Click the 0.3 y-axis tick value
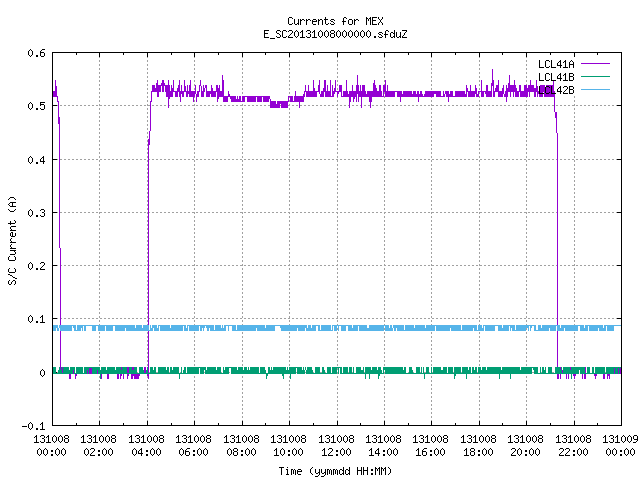Viewport: 640px width, 480px height. (36, 213)
